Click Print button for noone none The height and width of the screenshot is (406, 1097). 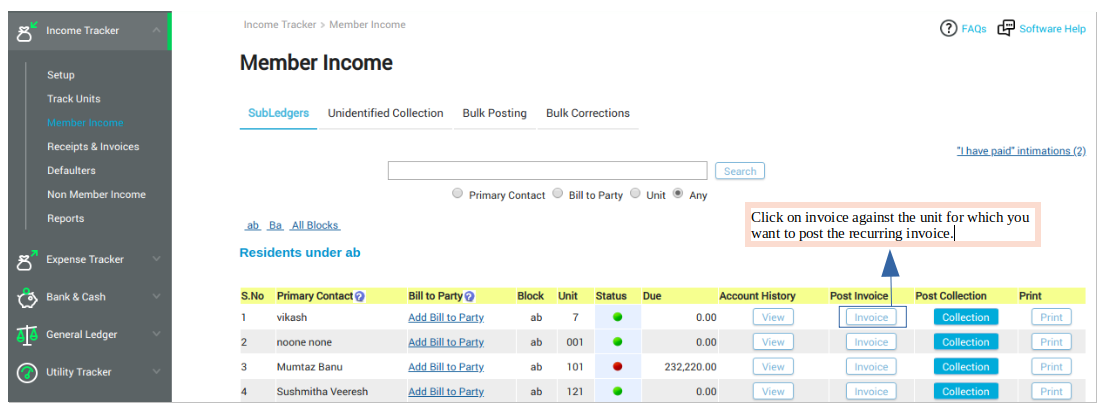[1051, 342]
